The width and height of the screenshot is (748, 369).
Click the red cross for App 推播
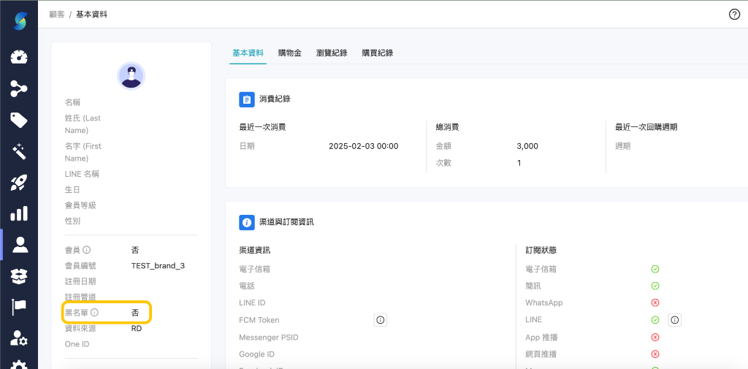[x=655, y=338]
